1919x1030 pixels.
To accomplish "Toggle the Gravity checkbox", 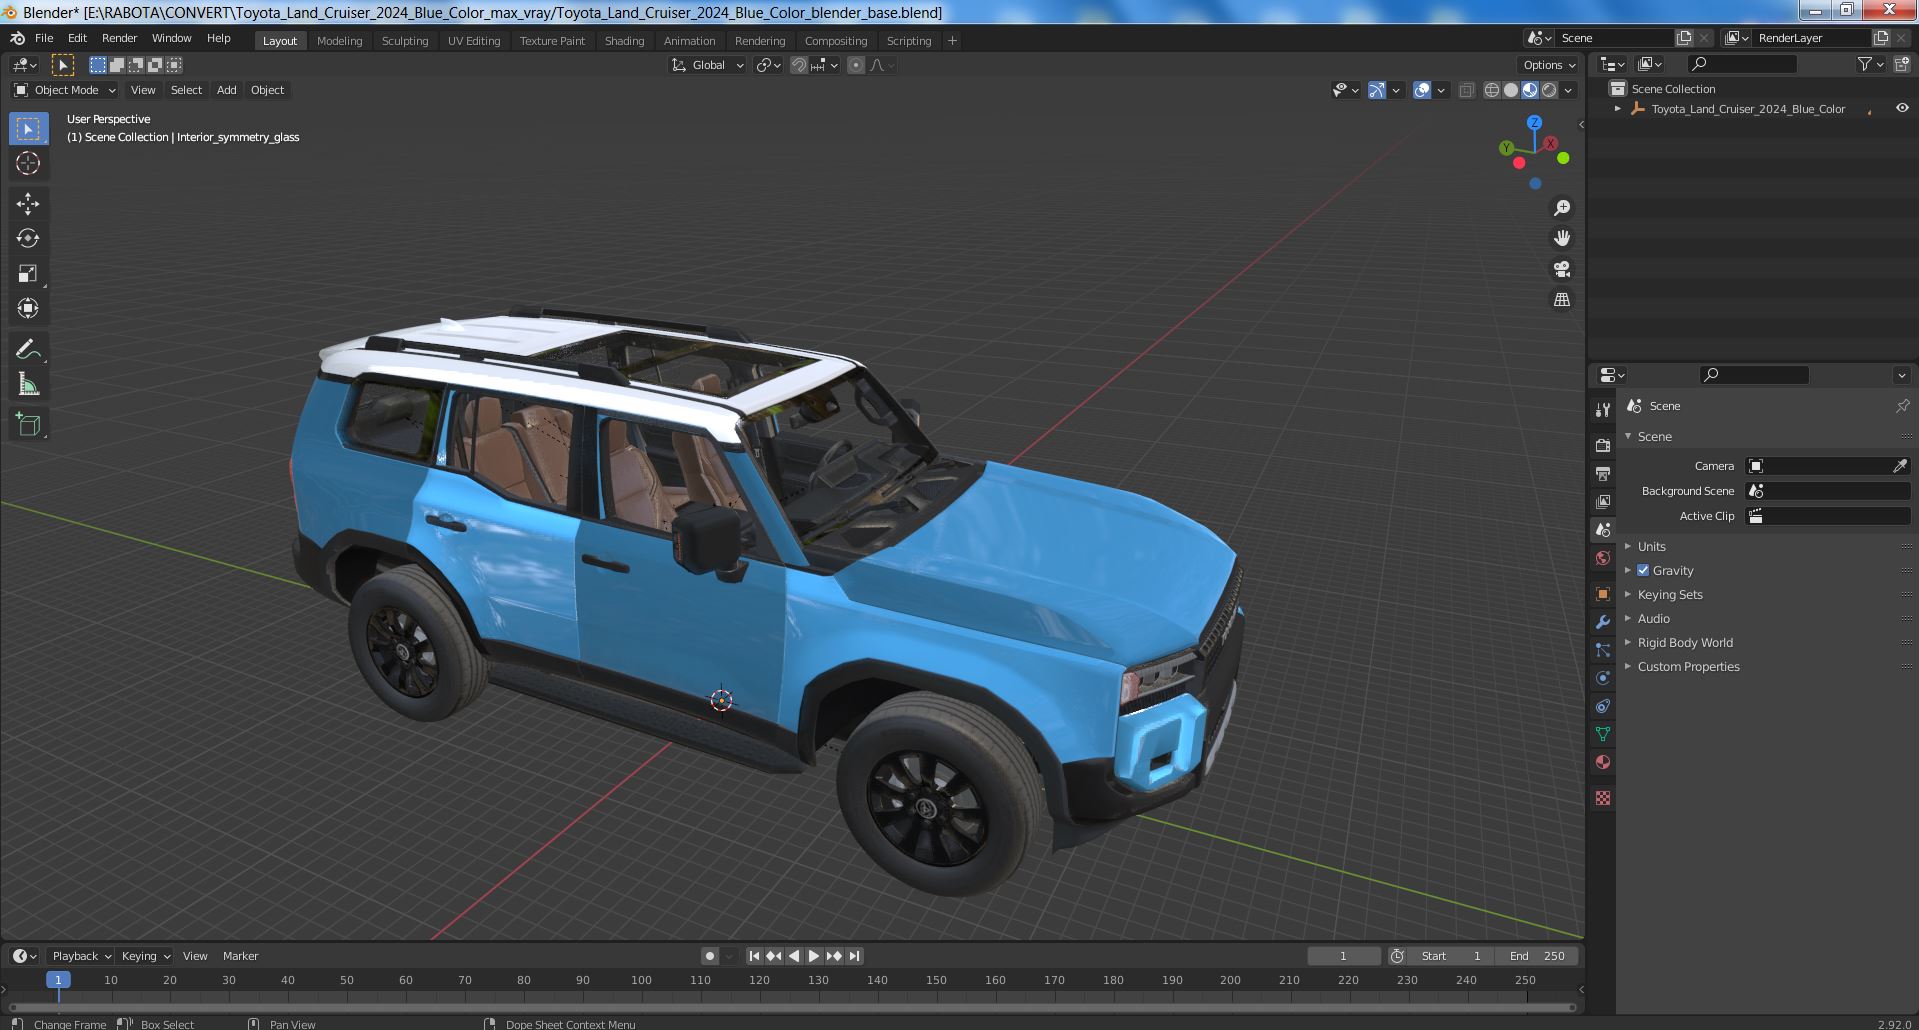I will tap(1643, 570).
